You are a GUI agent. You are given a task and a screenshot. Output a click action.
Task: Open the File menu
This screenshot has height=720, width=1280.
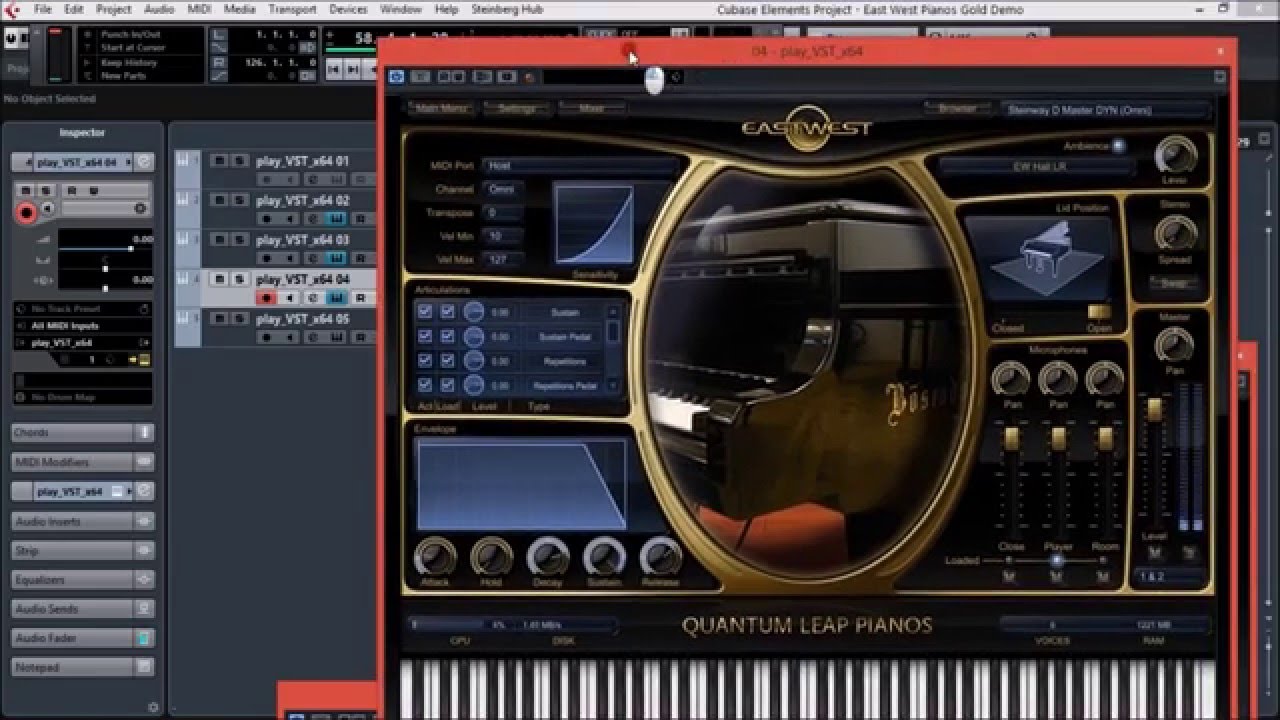(x=42, y=9)
